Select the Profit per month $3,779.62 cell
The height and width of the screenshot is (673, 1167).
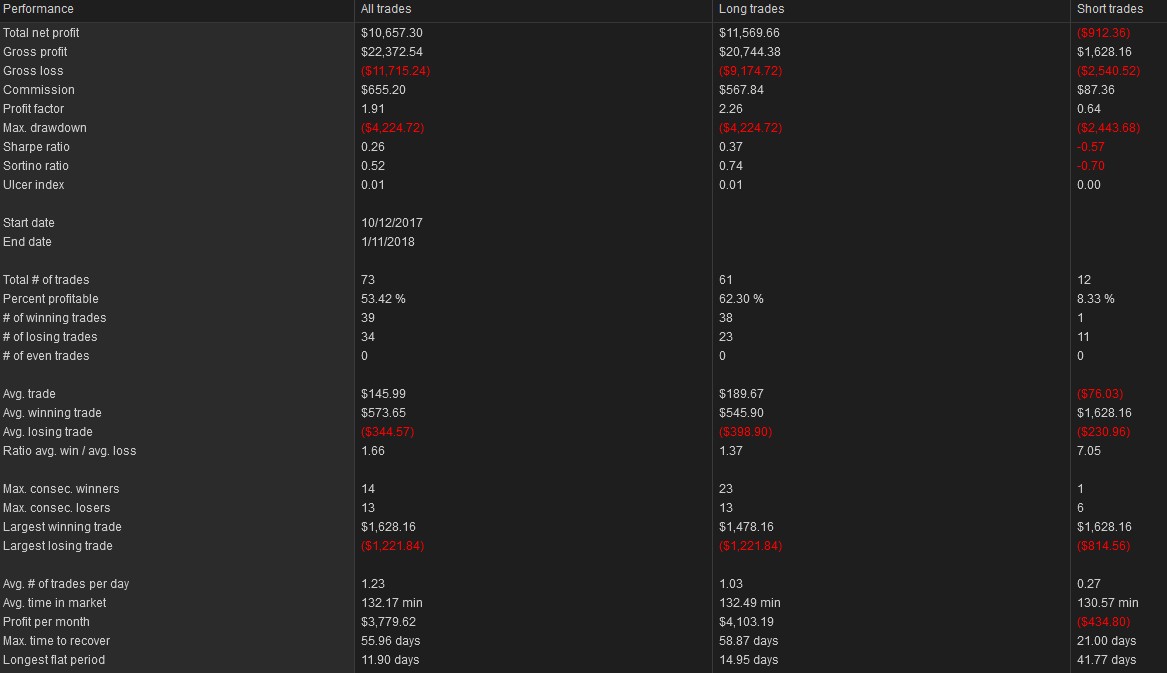click(388, 622)
